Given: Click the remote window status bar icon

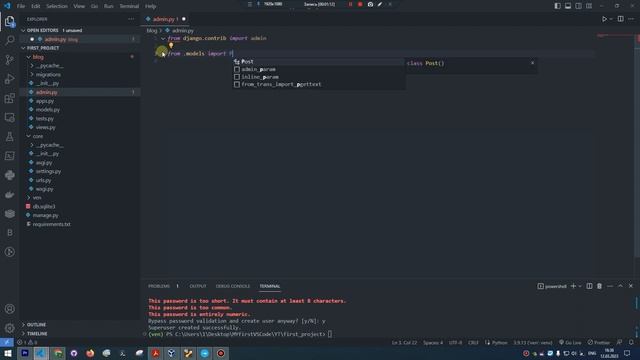Looking at the screenshot, I should pos(7,342).
